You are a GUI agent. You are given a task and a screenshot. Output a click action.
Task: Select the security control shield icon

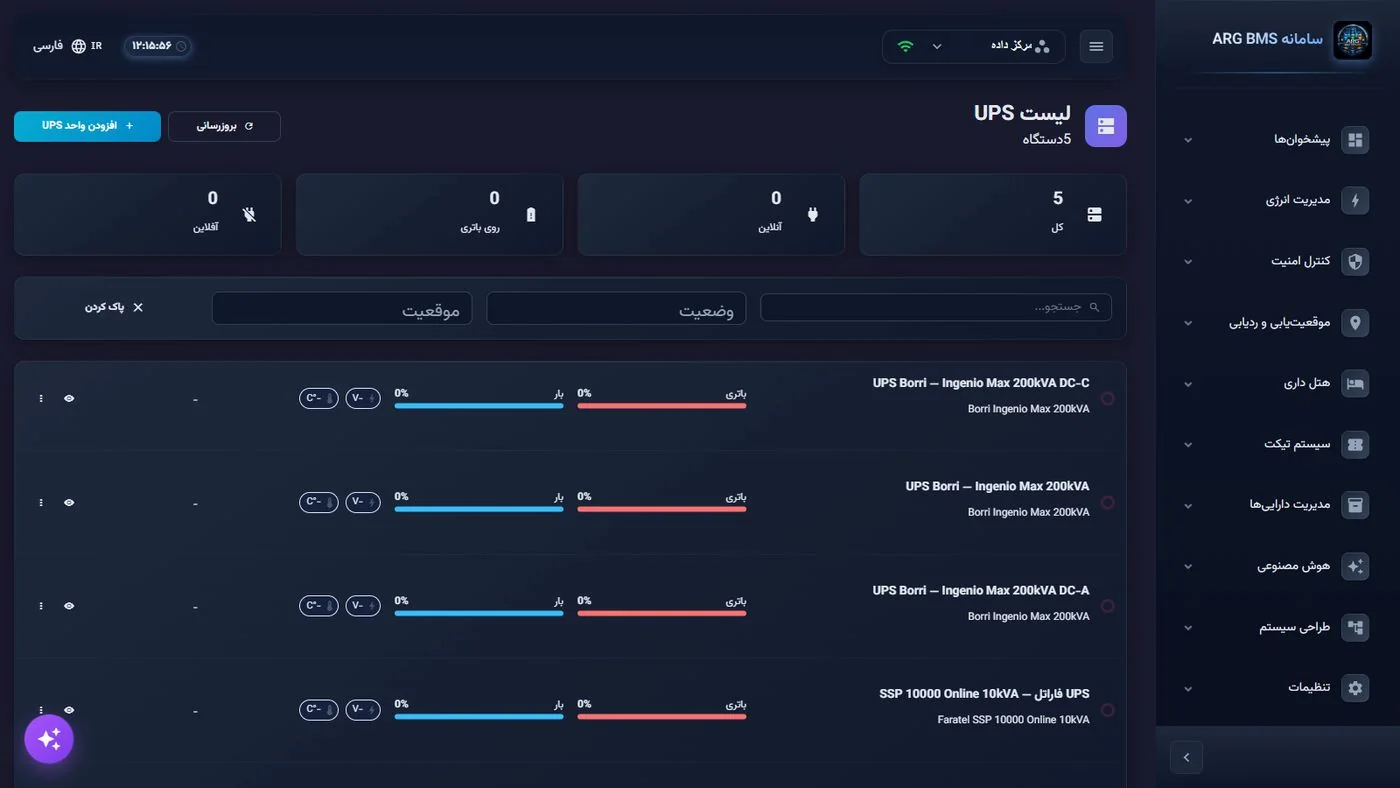pos(1355,262)
